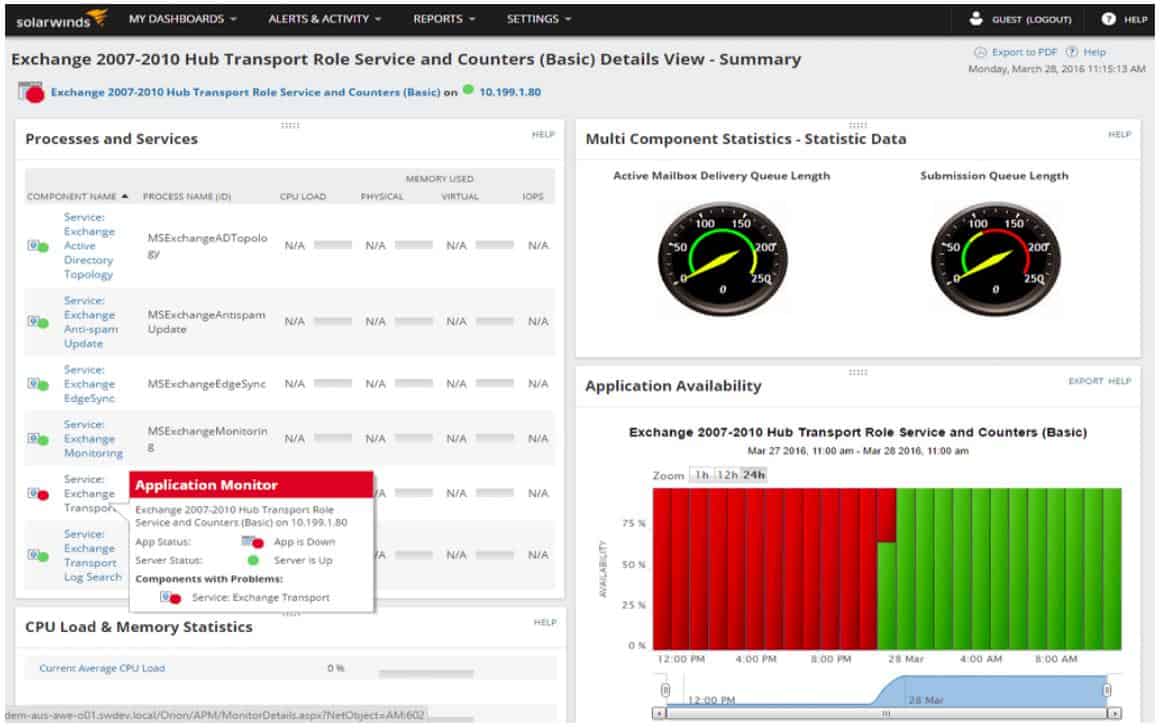
Task: Open the Exchange 2007-2010 Hub Transport application link
Action: coord(245,92)
